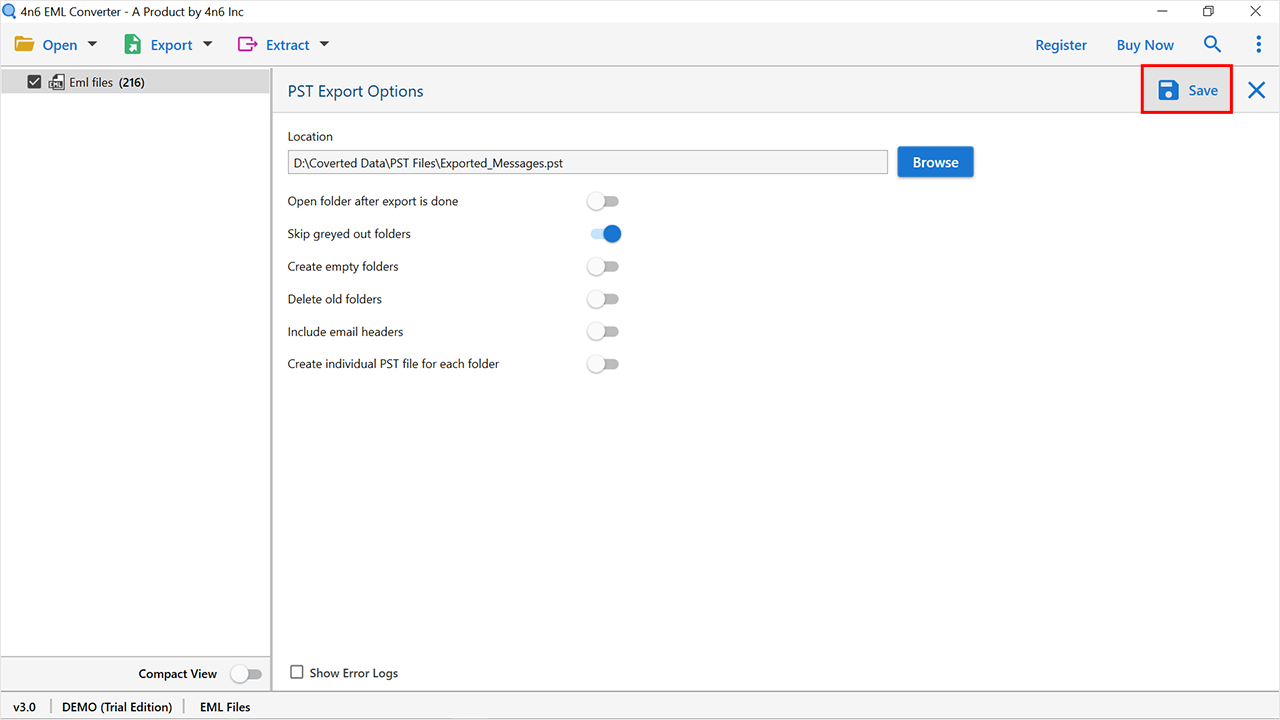This screenshot has height=720, width=1280.
Task: Click the three-dot overflow menu icon
Action: pyautogui.click(x=1258, y=44)
